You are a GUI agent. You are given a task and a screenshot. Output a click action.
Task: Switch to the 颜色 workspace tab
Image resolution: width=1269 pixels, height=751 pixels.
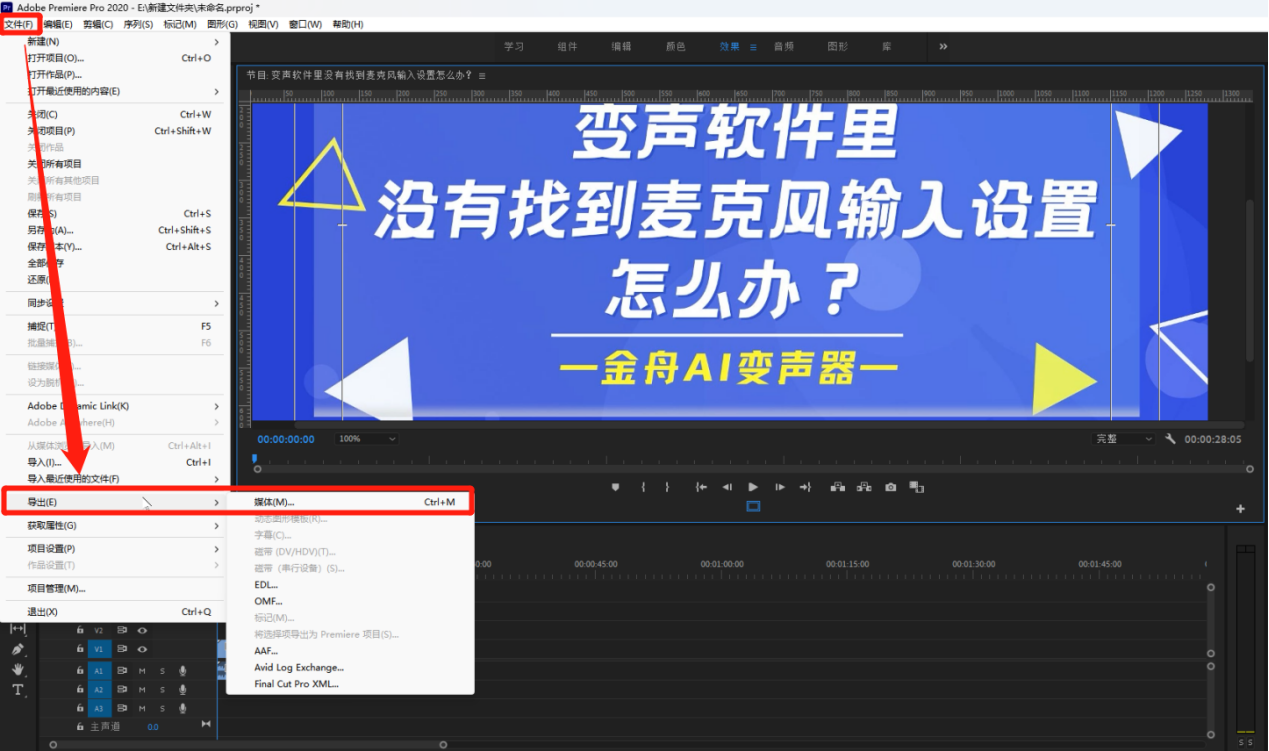(x=675, y=46)
